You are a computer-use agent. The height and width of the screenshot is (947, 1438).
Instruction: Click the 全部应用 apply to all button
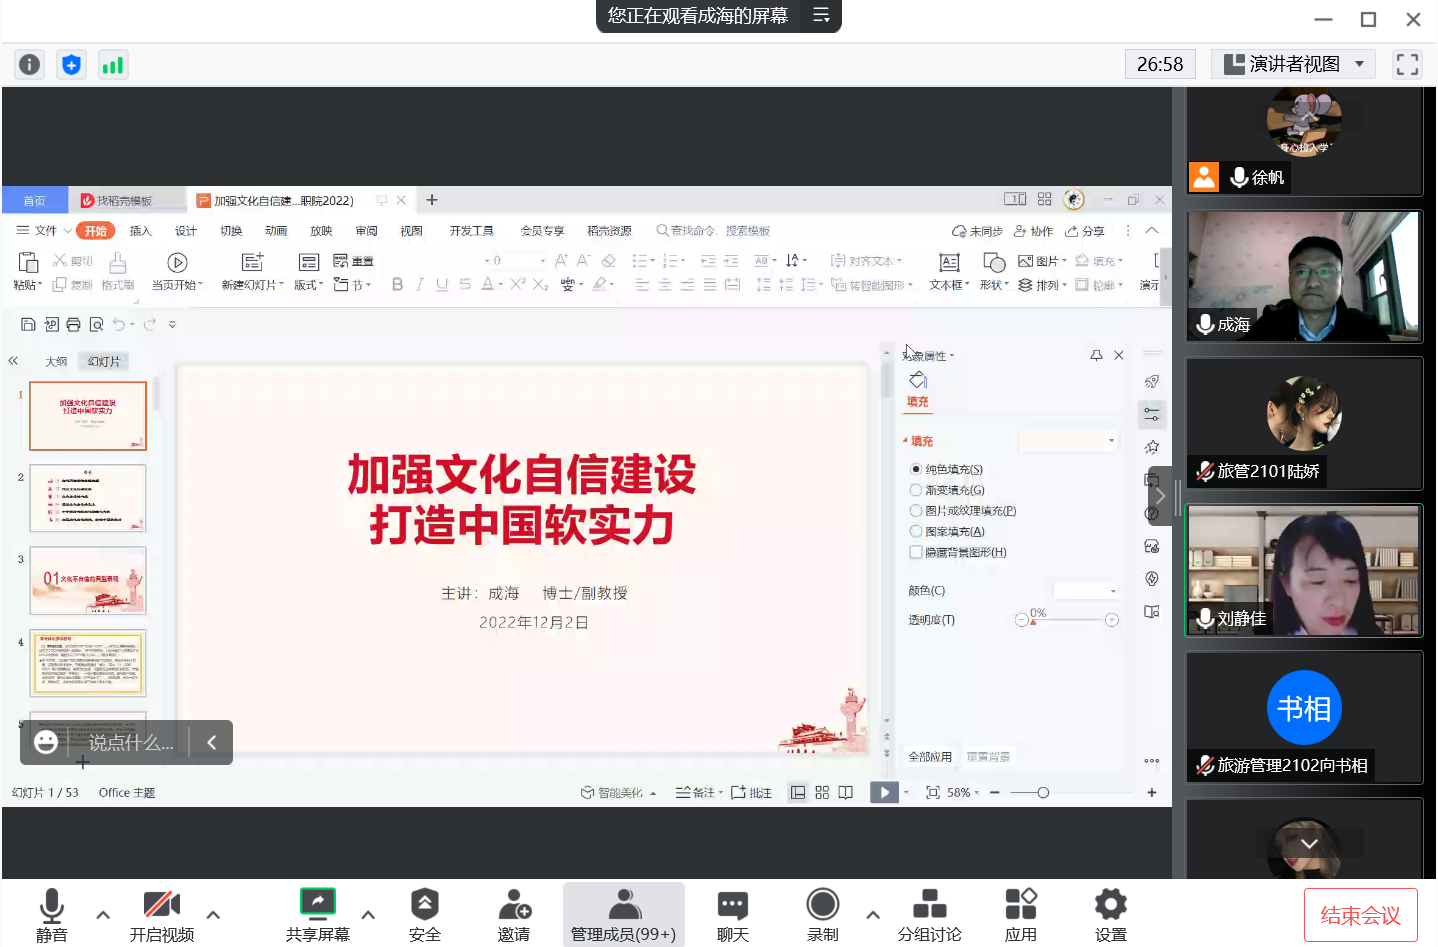point(930,756)
